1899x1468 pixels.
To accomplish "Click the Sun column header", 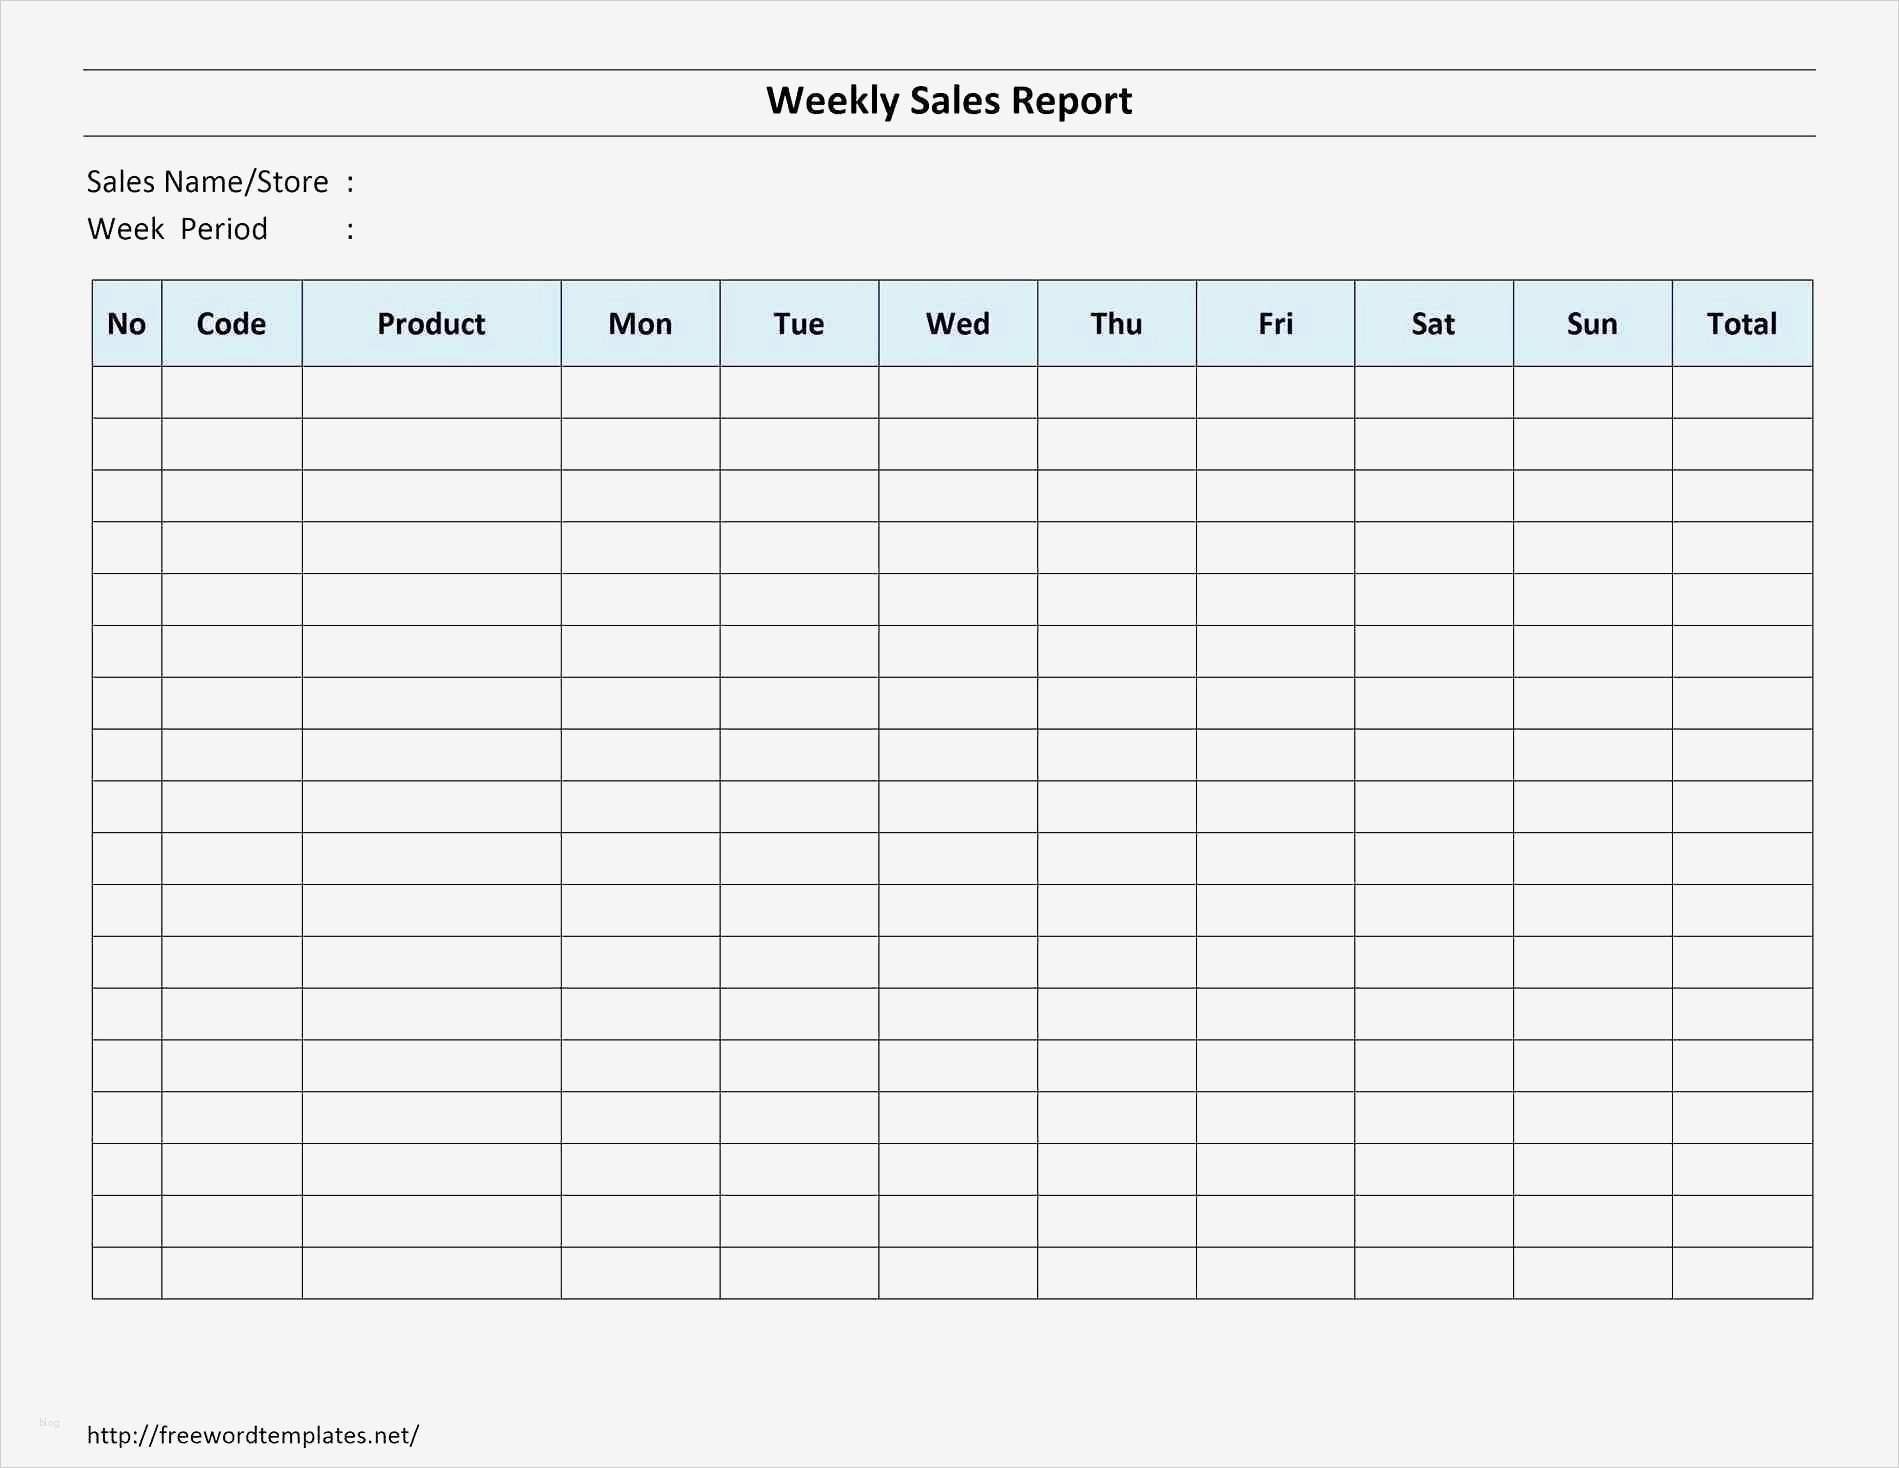I will coord(1592,324).
